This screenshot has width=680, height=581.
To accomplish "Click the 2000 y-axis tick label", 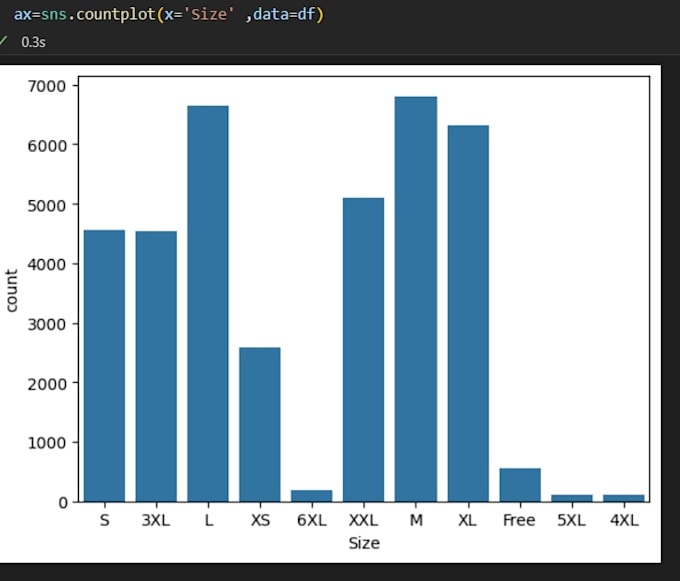I will point(47,384).
